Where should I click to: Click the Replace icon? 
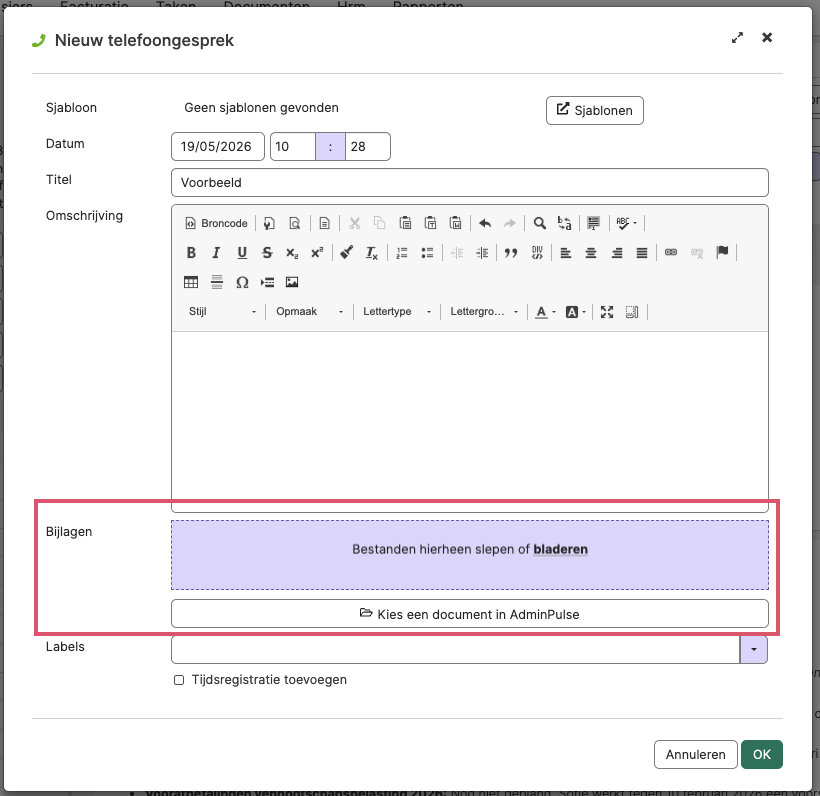tap(564, 223)
